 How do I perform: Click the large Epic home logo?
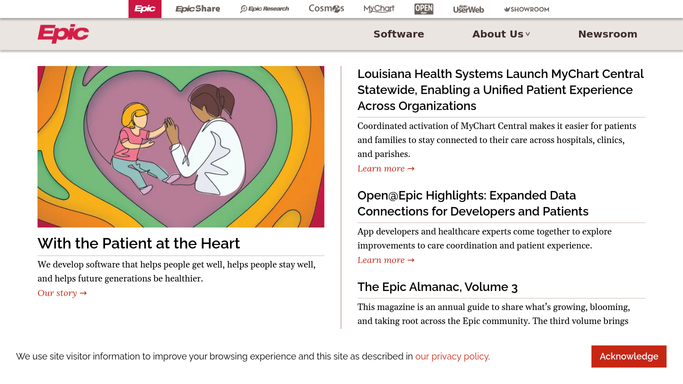pos(63,34)
